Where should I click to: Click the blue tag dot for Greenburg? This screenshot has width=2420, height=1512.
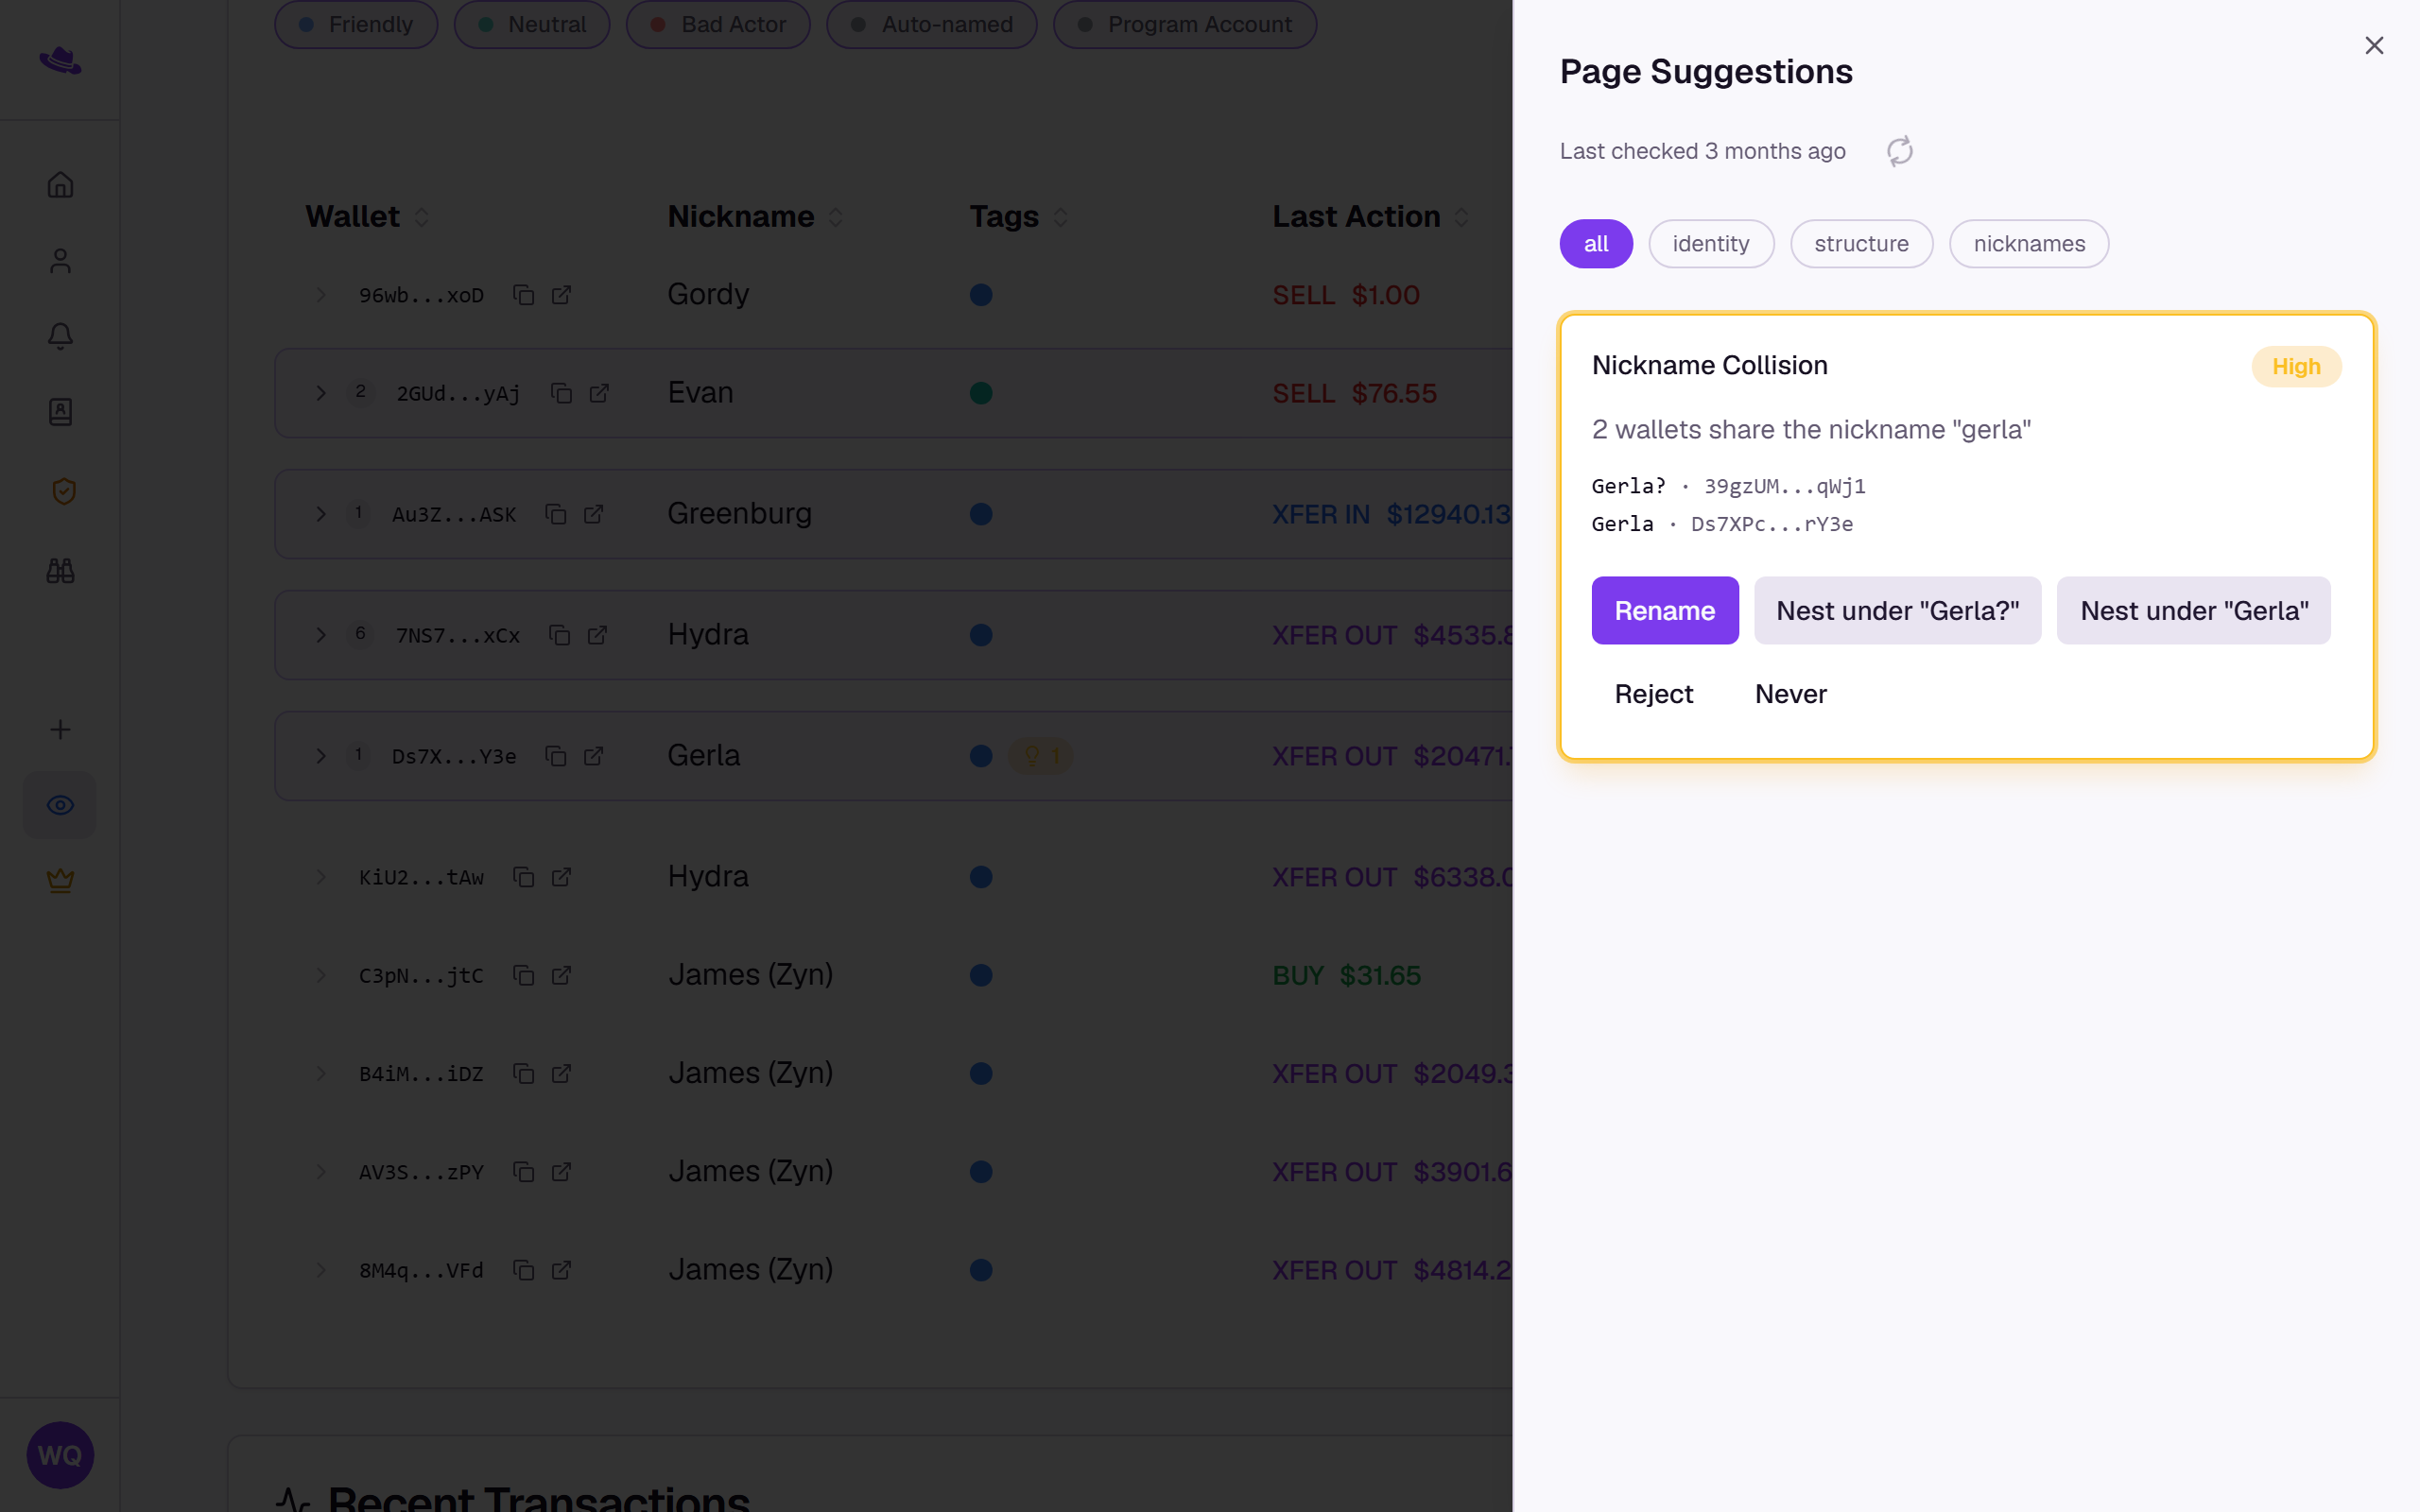click(x=981, y=514)
